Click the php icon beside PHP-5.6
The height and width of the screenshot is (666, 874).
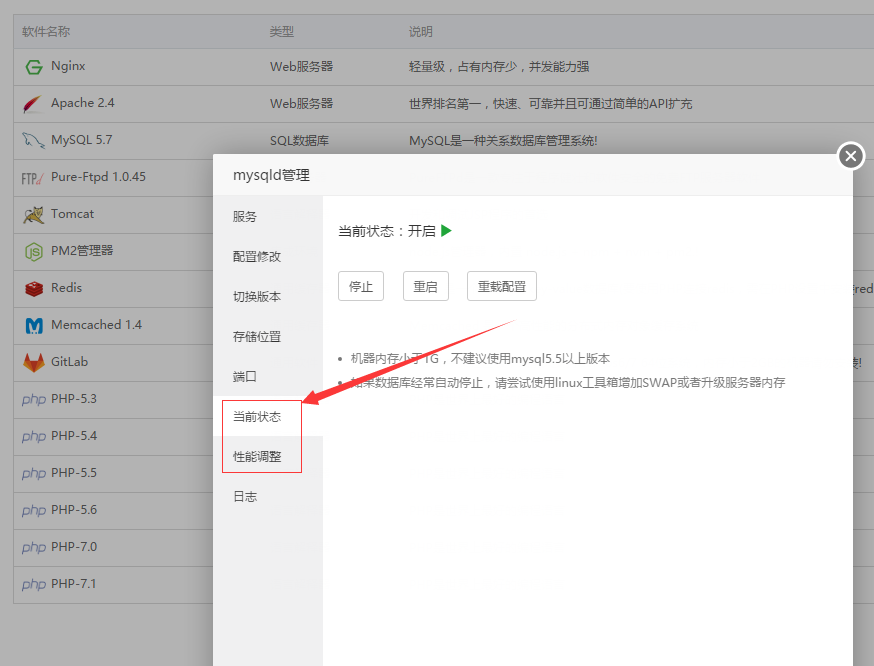pyautogui.click(x=34, y=511)
